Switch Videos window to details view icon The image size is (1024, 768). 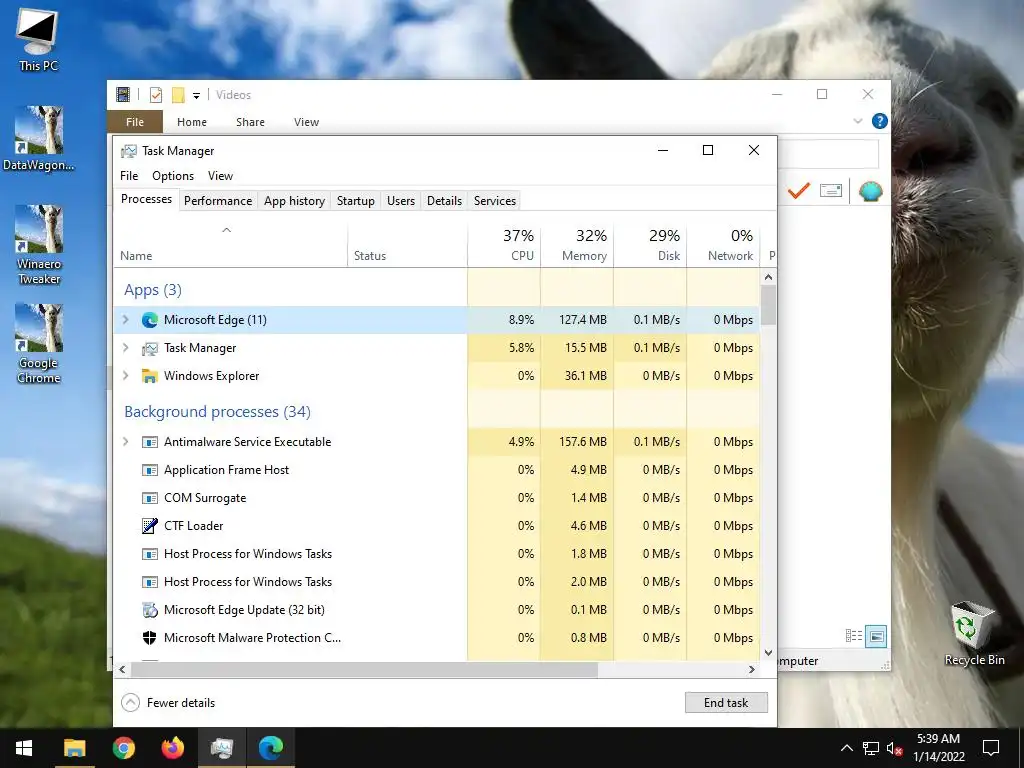click(854, 635)
